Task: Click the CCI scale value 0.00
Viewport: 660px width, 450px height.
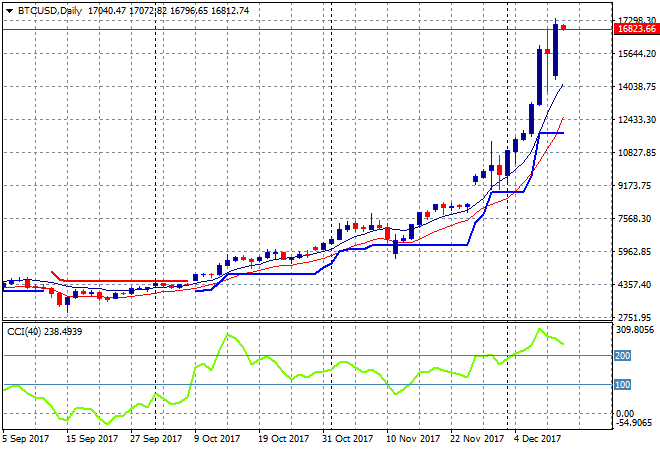Action: point(625,414)
